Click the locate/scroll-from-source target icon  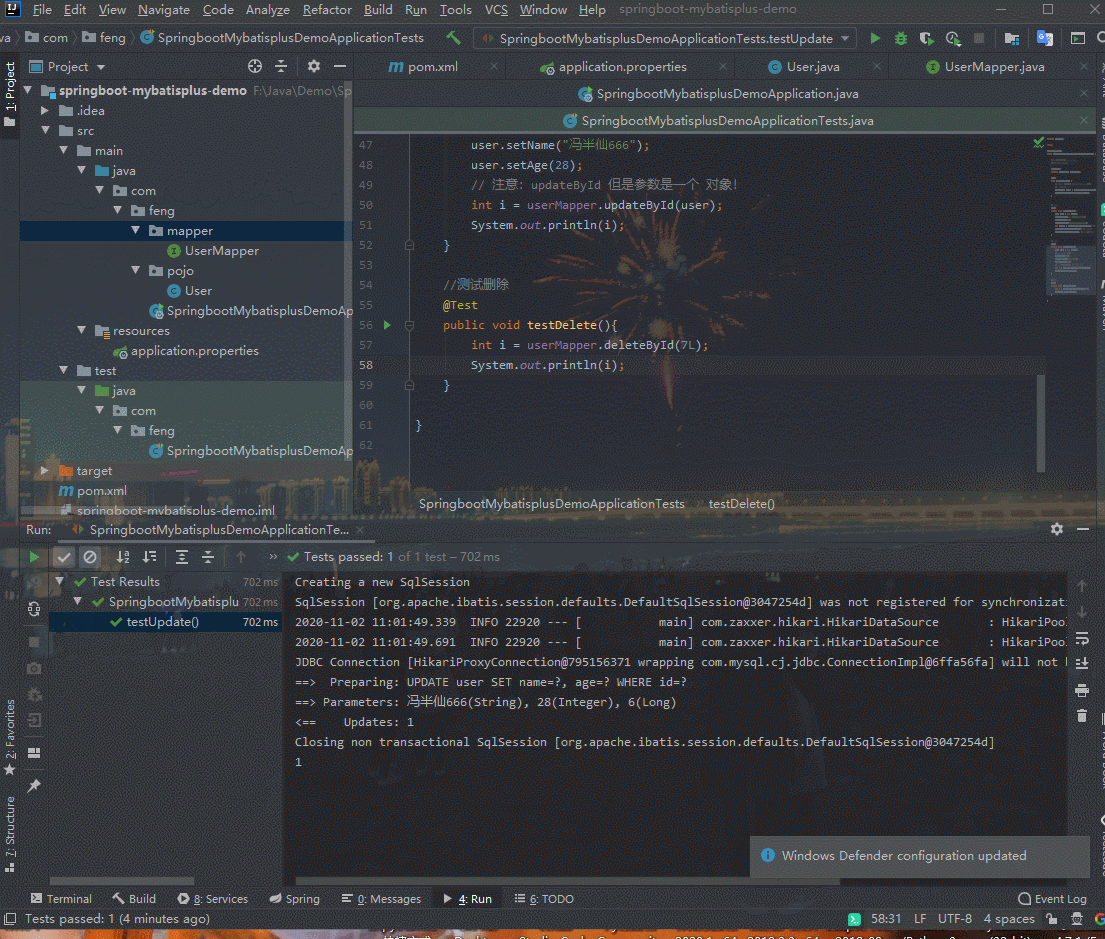(254, 66)
